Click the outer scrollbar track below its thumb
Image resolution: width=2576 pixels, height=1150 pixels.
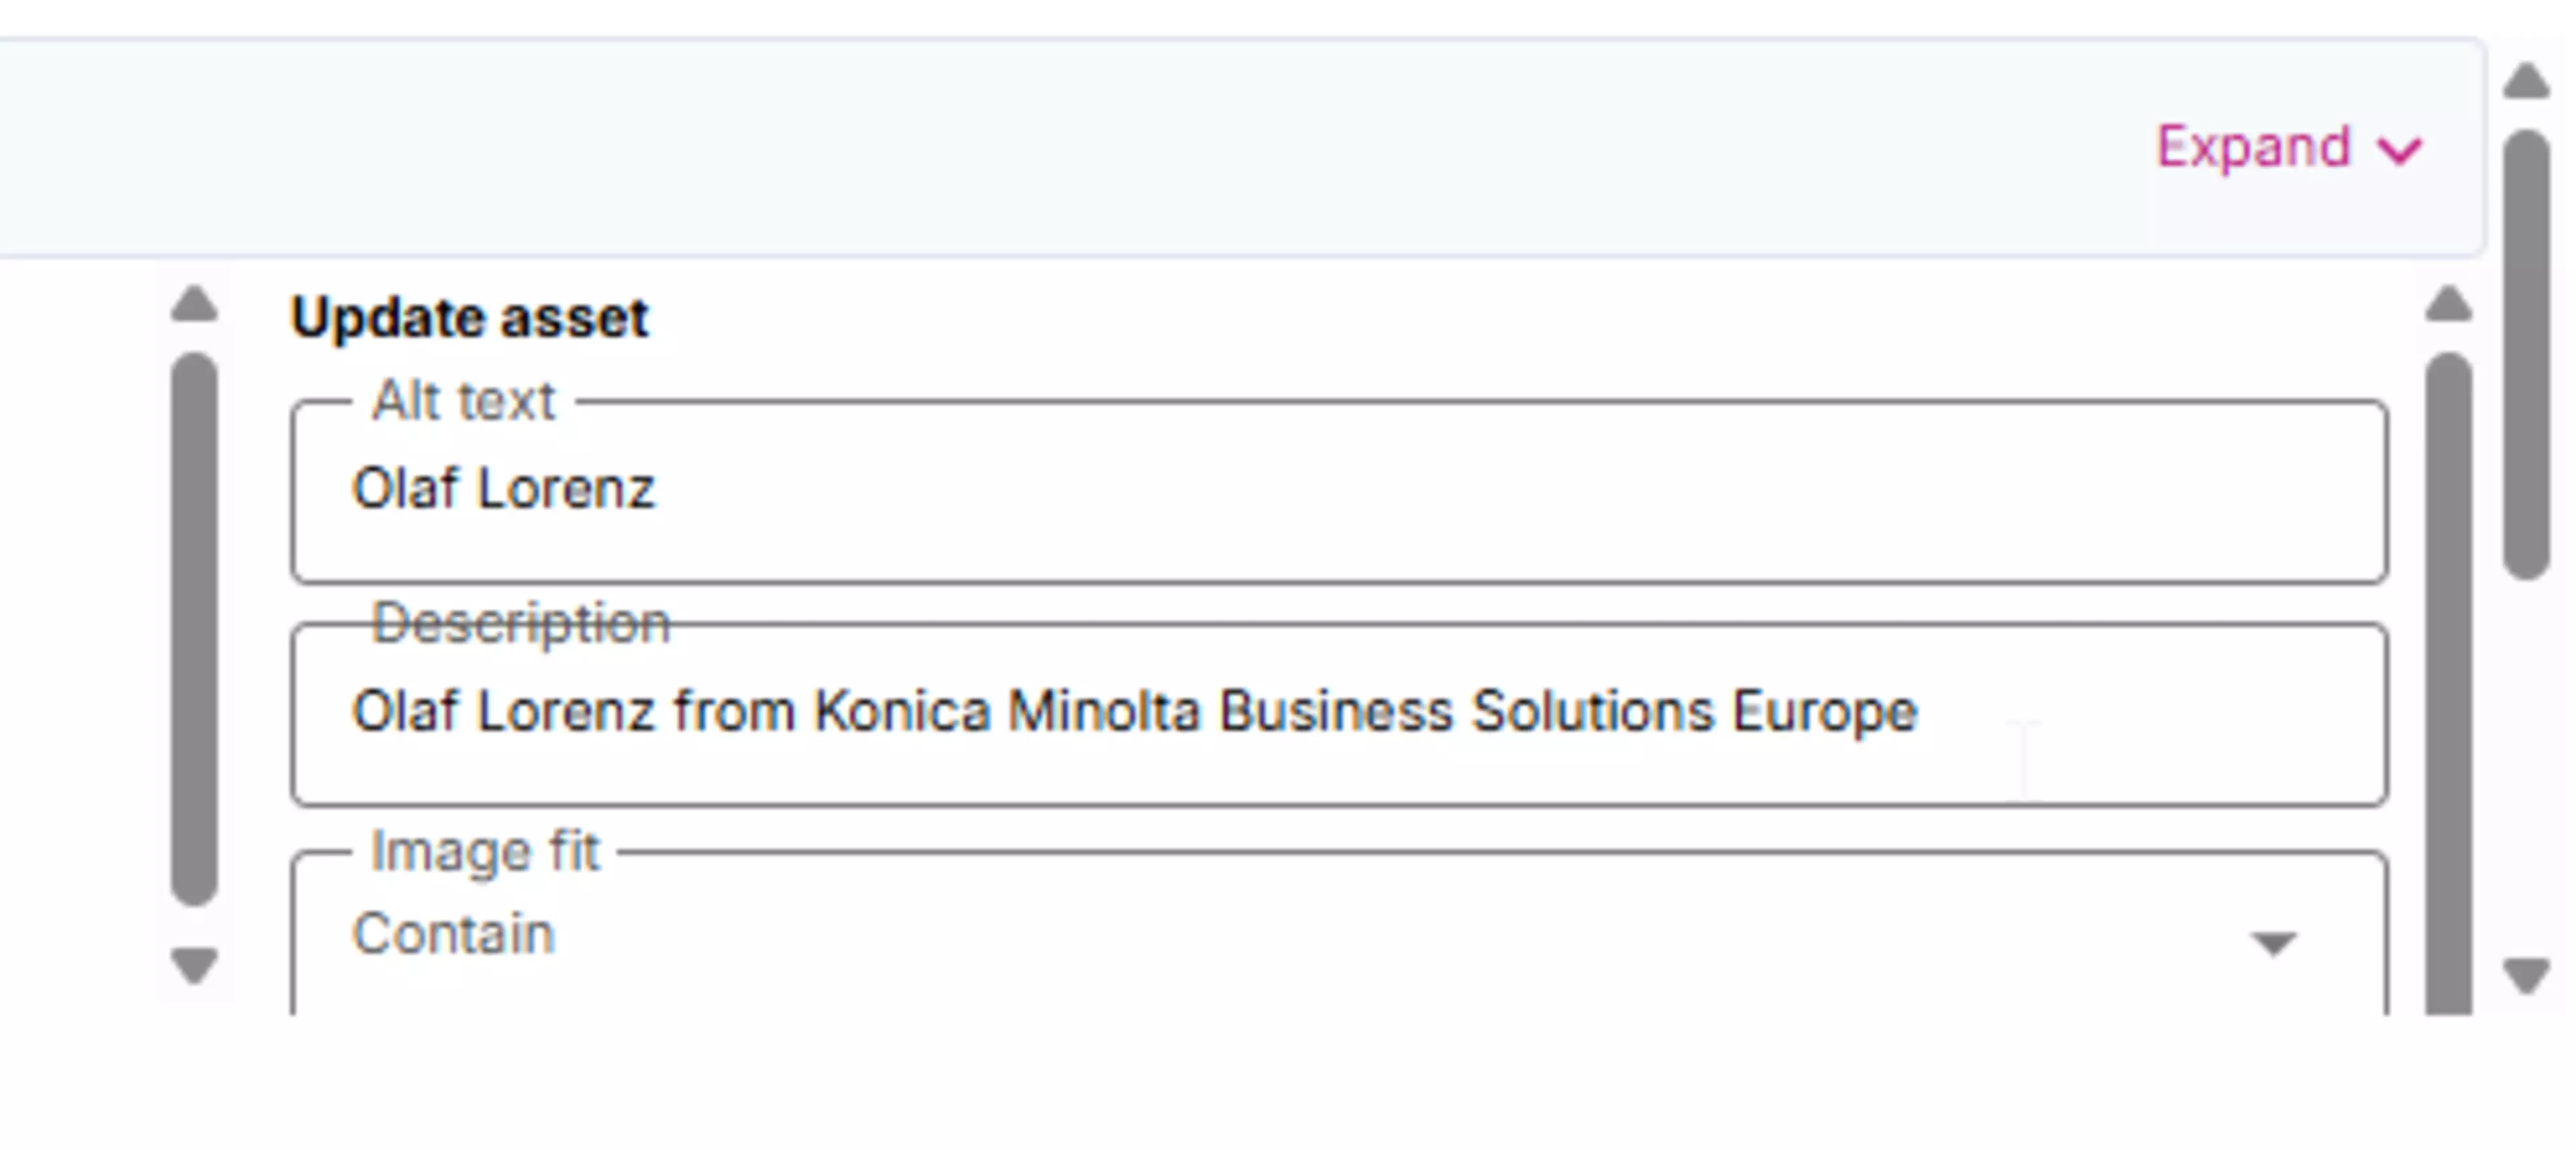[x=2526, y=760]
